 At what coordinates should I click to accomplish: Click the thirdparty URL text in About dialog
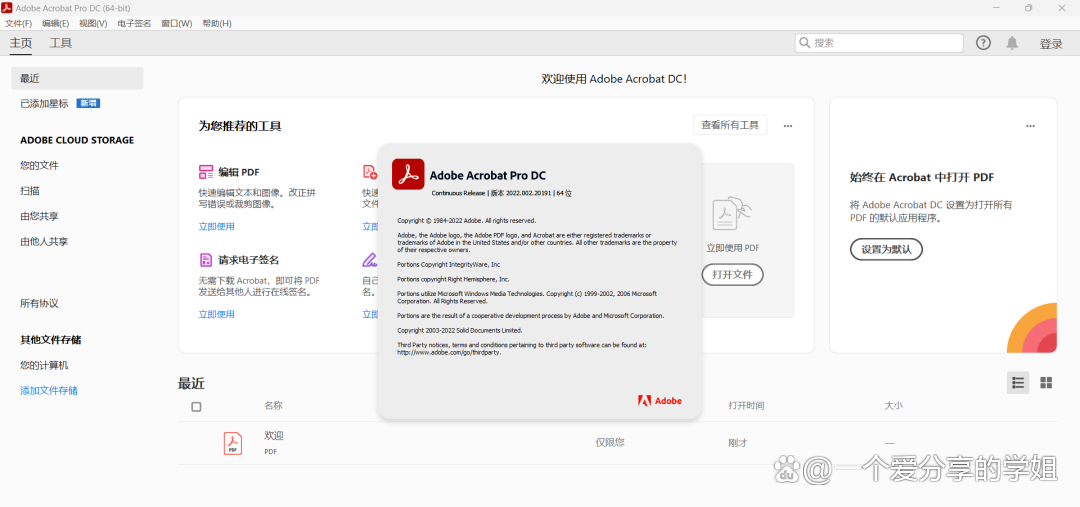tap(449, 352)
